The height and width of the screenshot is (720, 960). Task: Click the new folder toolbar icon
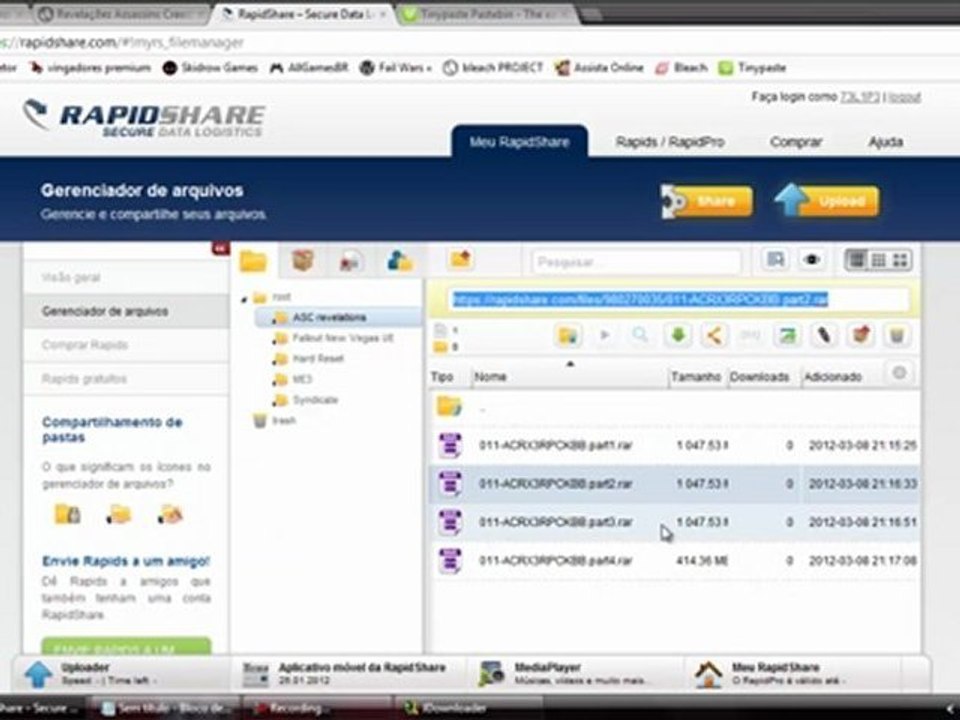point(568,336)
